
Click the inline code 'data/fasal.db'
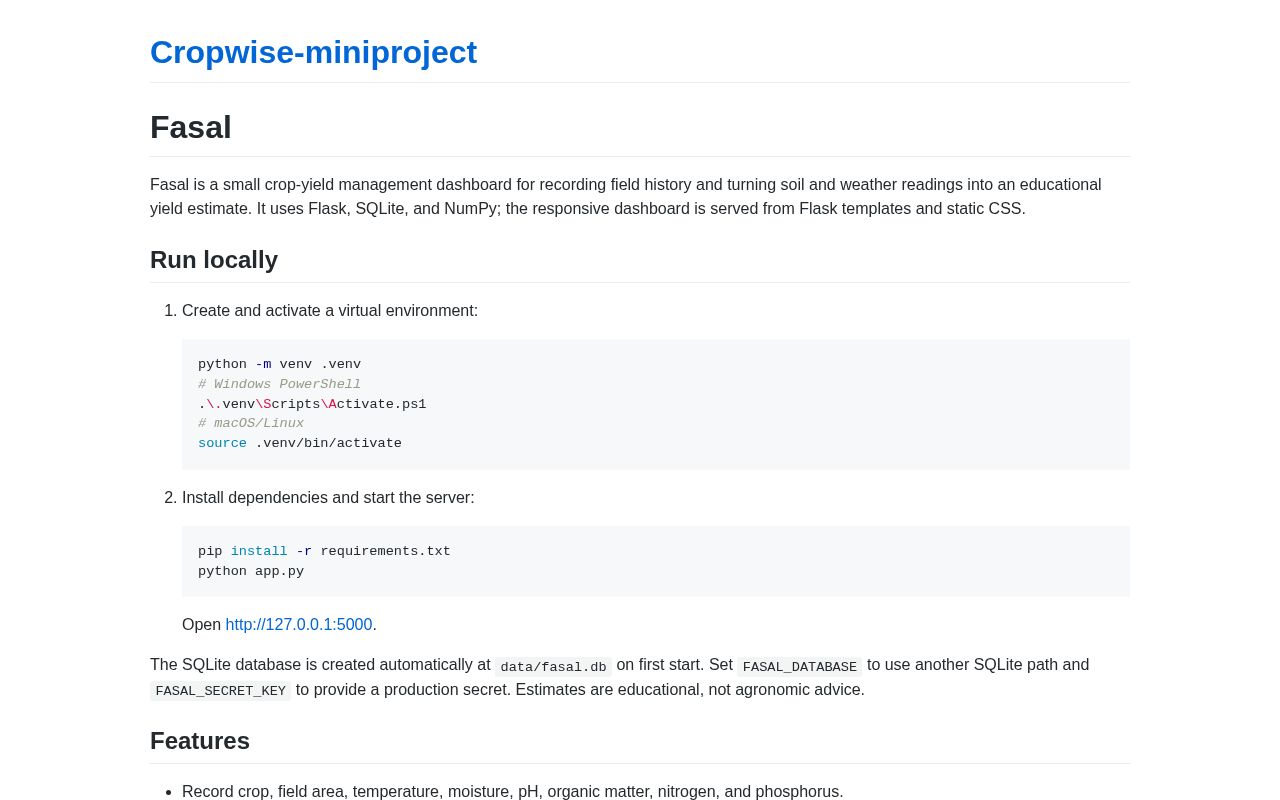[x=553, y=667]
